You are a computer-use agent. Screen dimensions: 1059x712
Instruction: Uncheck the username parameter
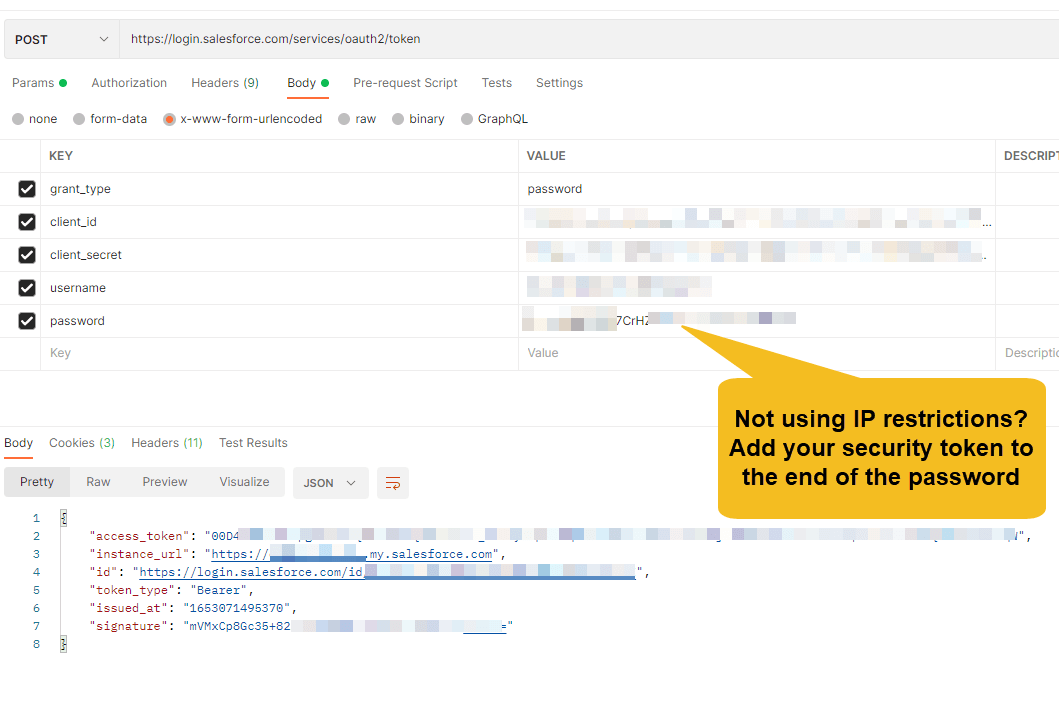tap(26, 287)
